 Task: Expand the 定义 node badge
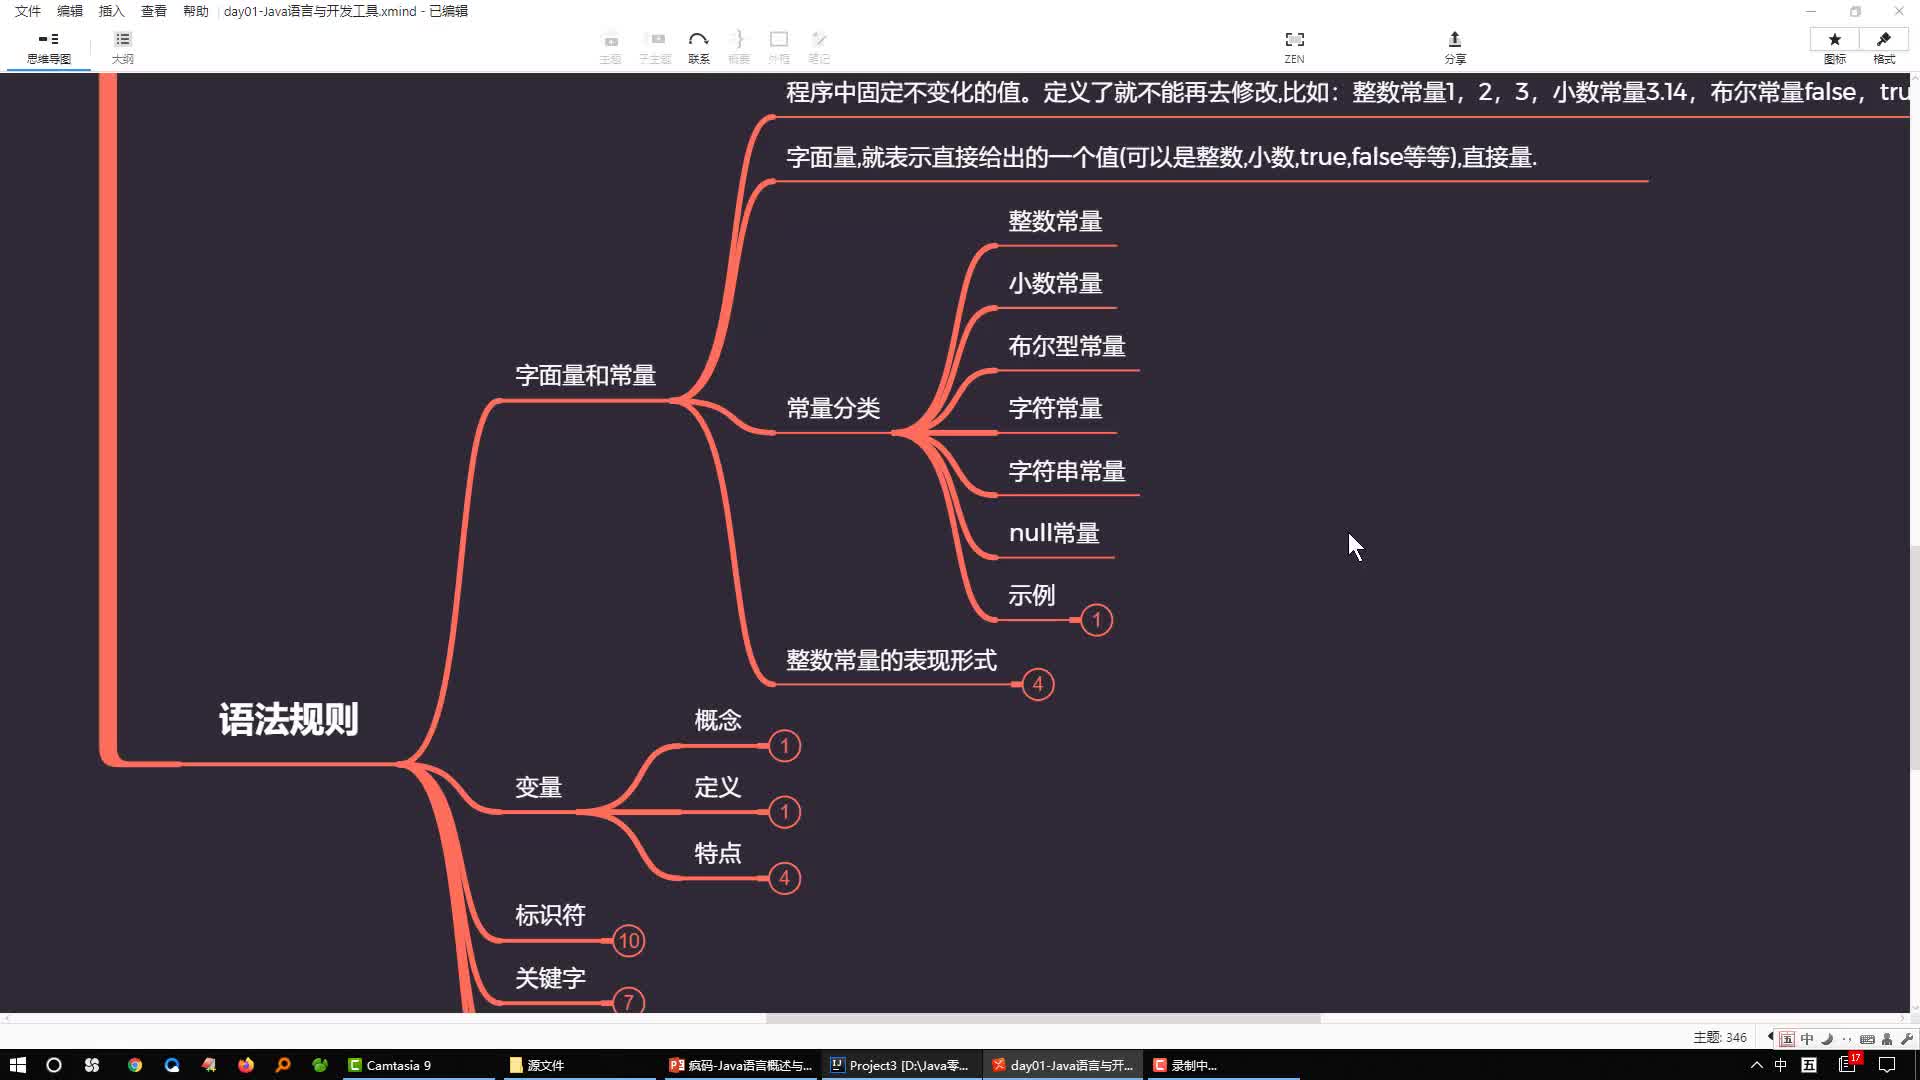(784, 812)
